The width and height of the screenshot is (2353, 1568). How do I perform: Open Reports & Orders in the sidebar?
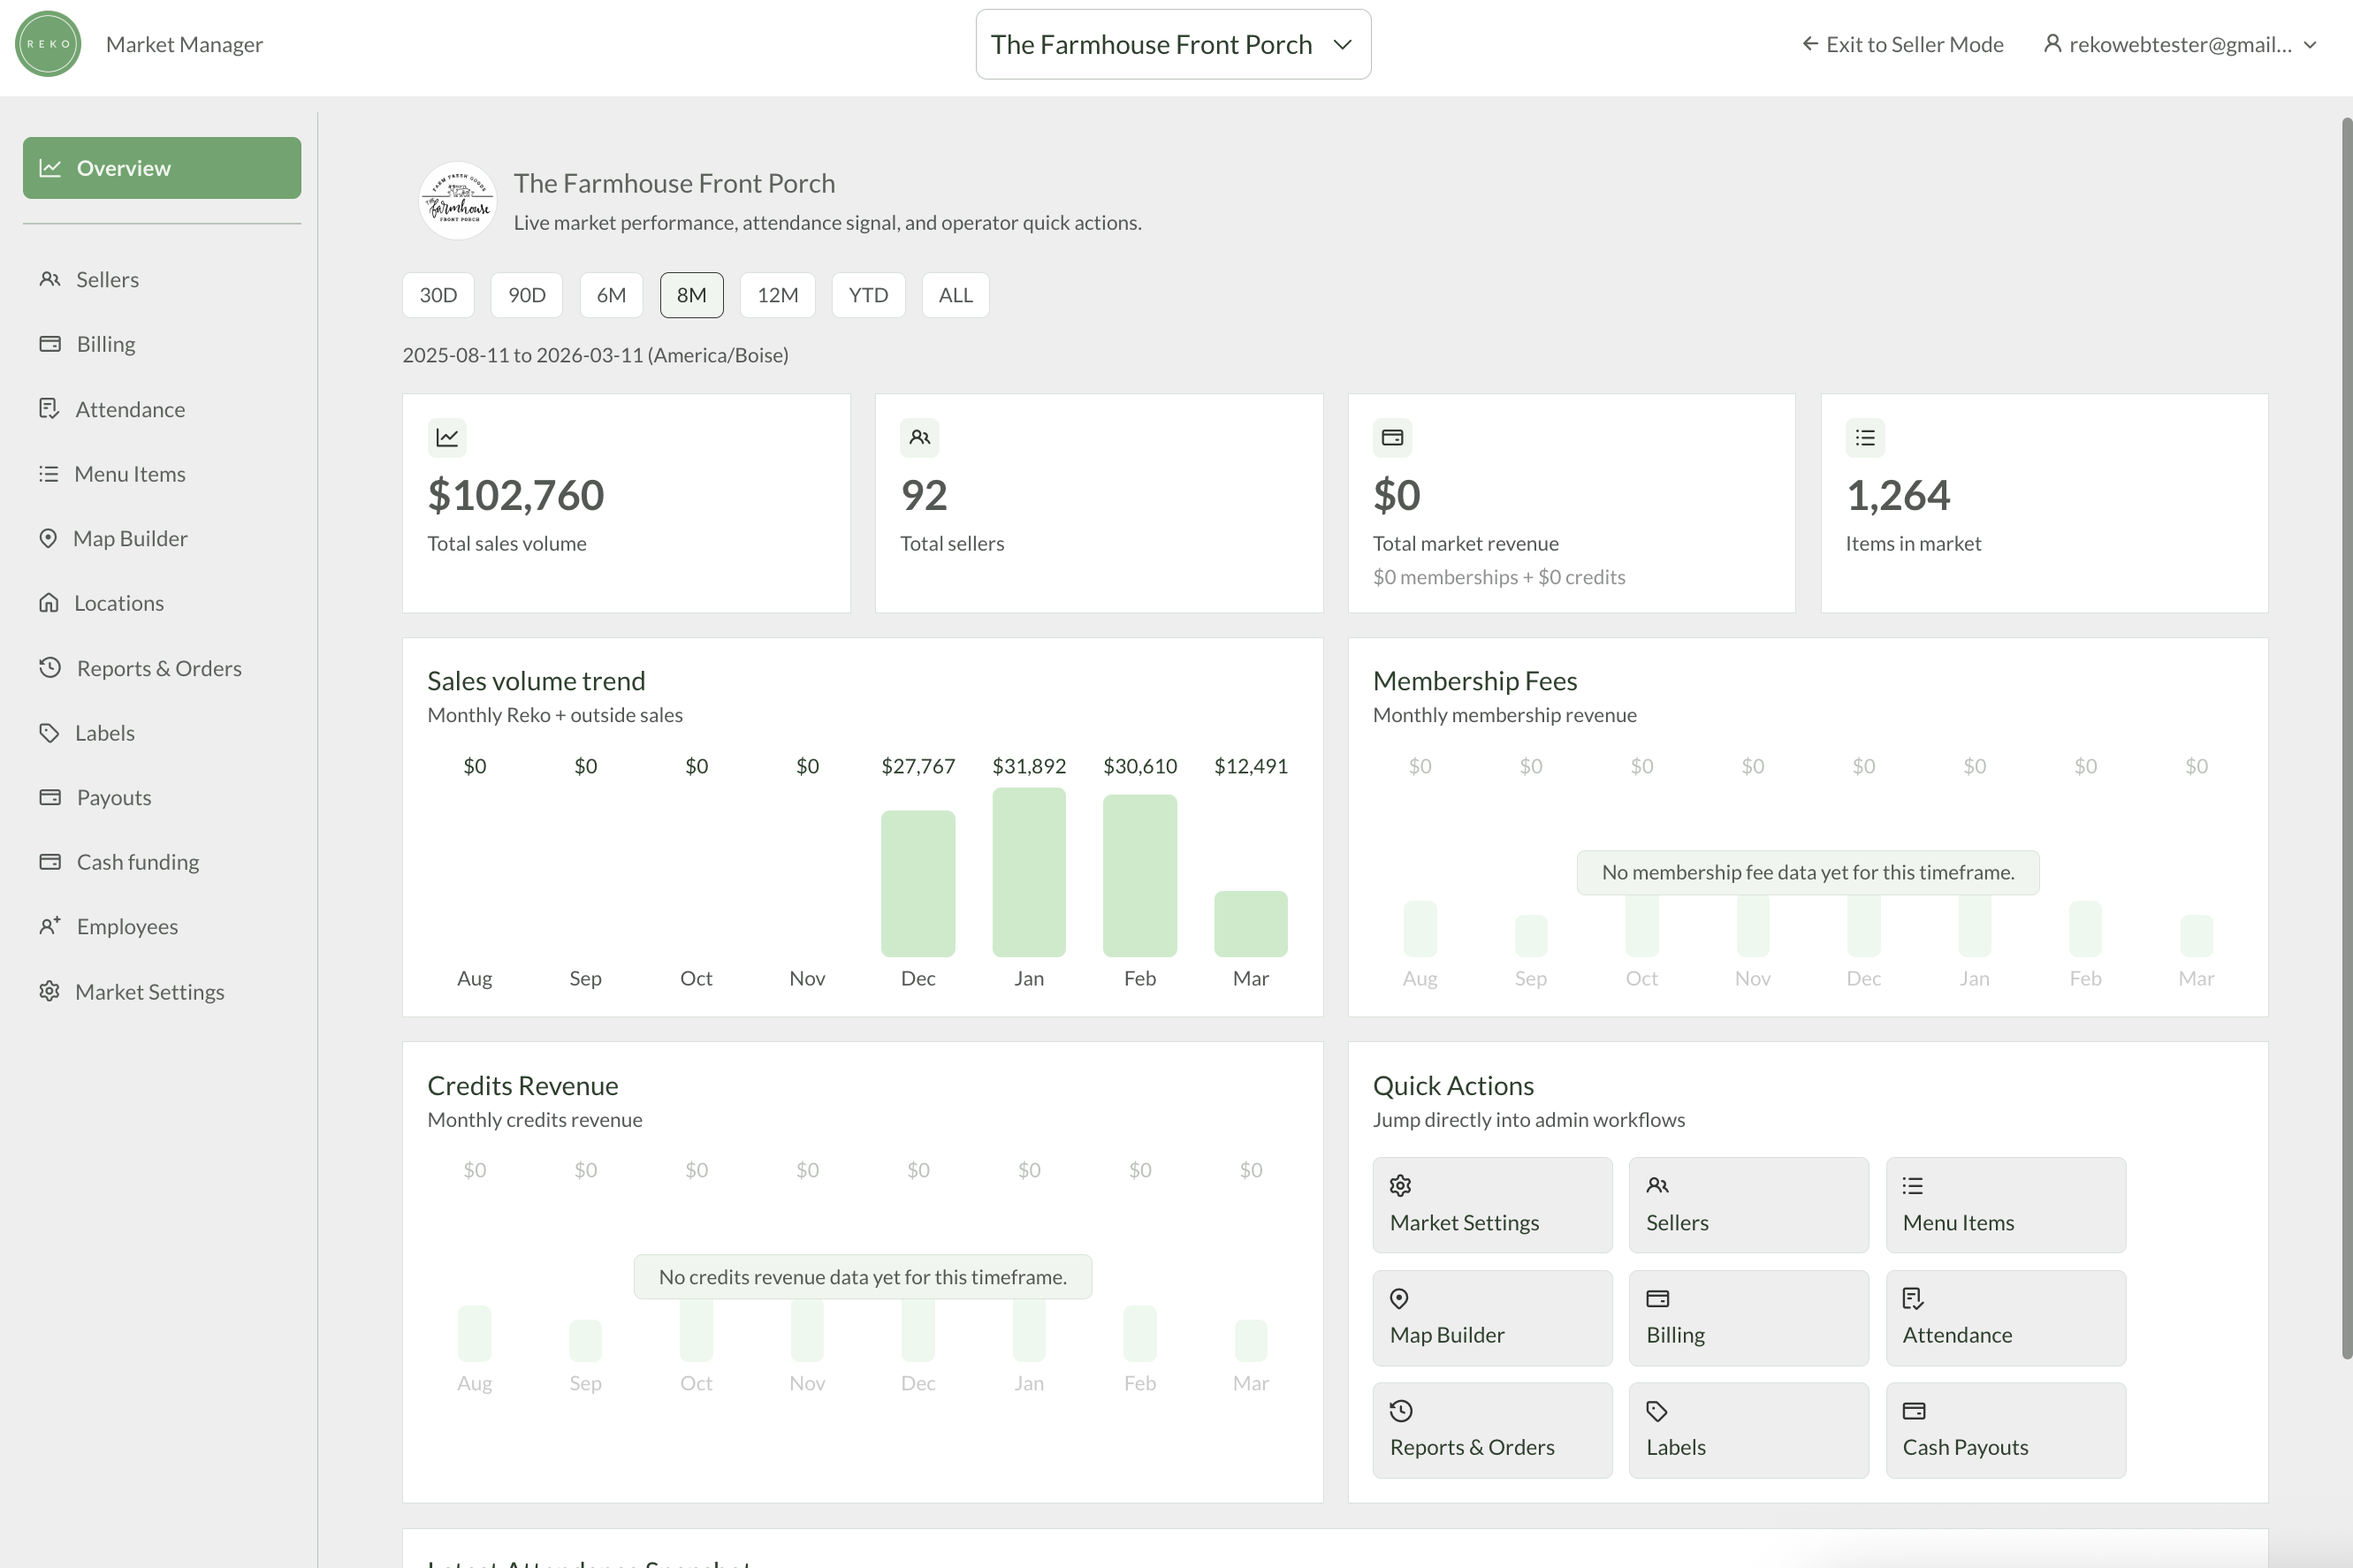coord(162,667)
